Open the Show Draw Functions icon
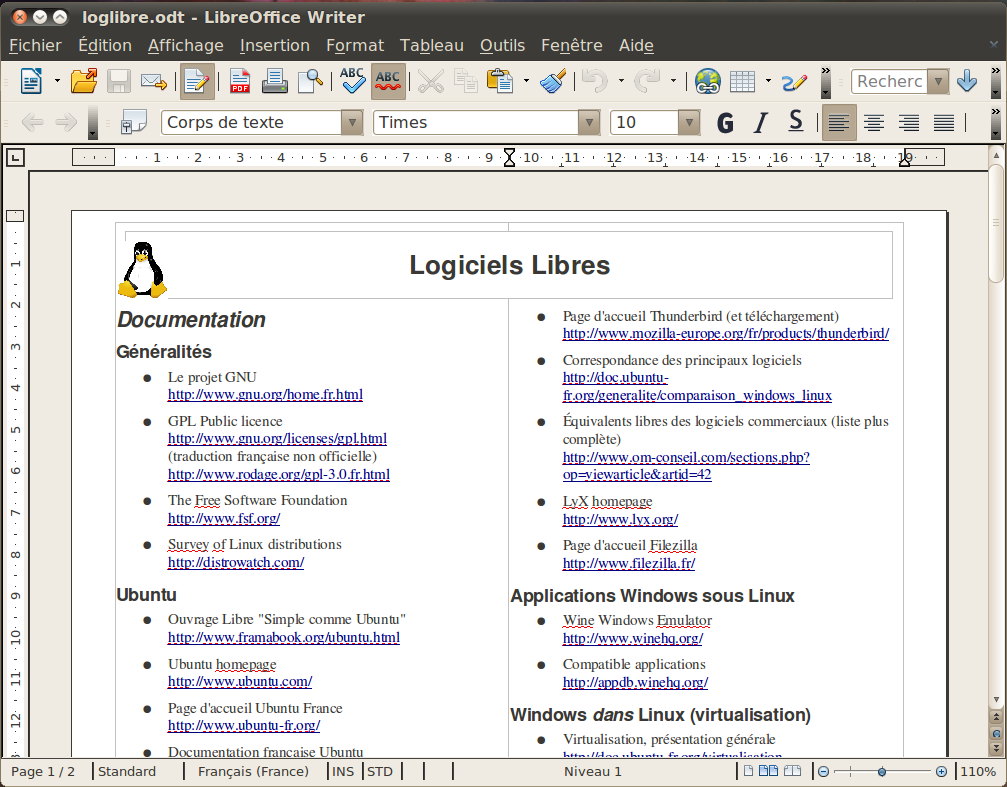1007x787 pixels. tap(794, 81)
